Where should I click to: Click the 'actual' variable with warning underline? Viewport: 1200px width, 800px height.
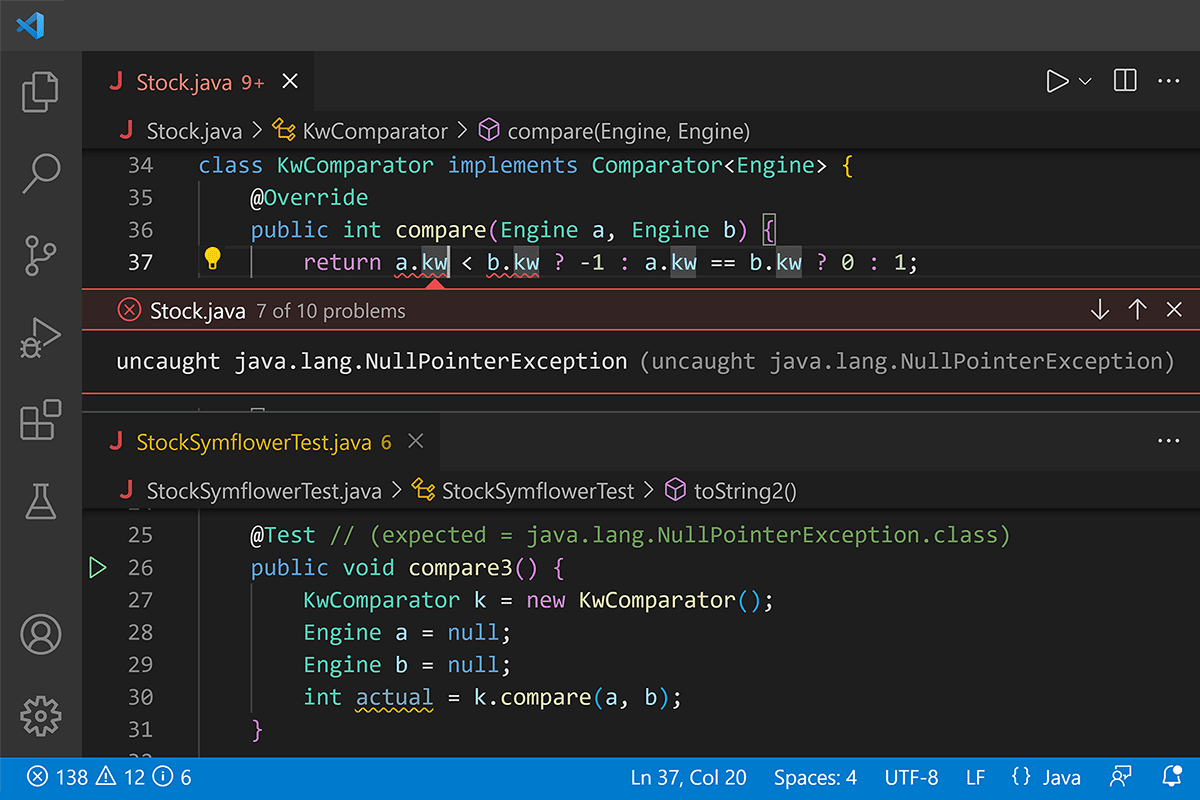395,697
